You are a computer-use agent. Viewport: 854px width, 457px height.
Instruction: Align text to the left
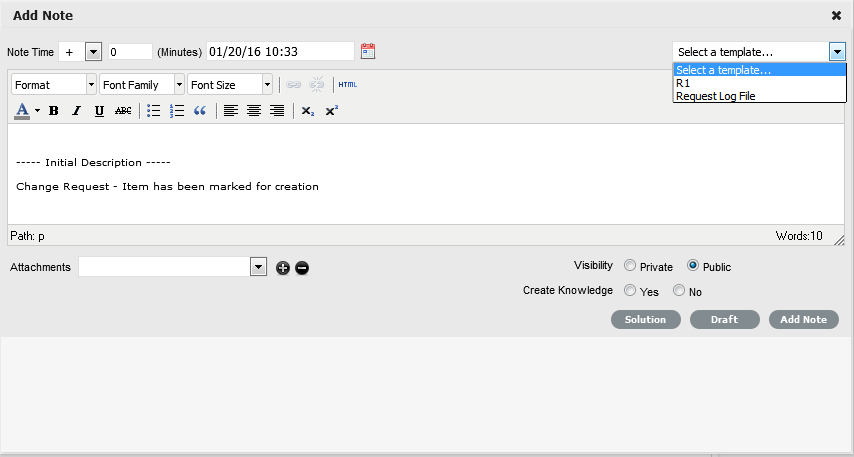coord(231,111)
